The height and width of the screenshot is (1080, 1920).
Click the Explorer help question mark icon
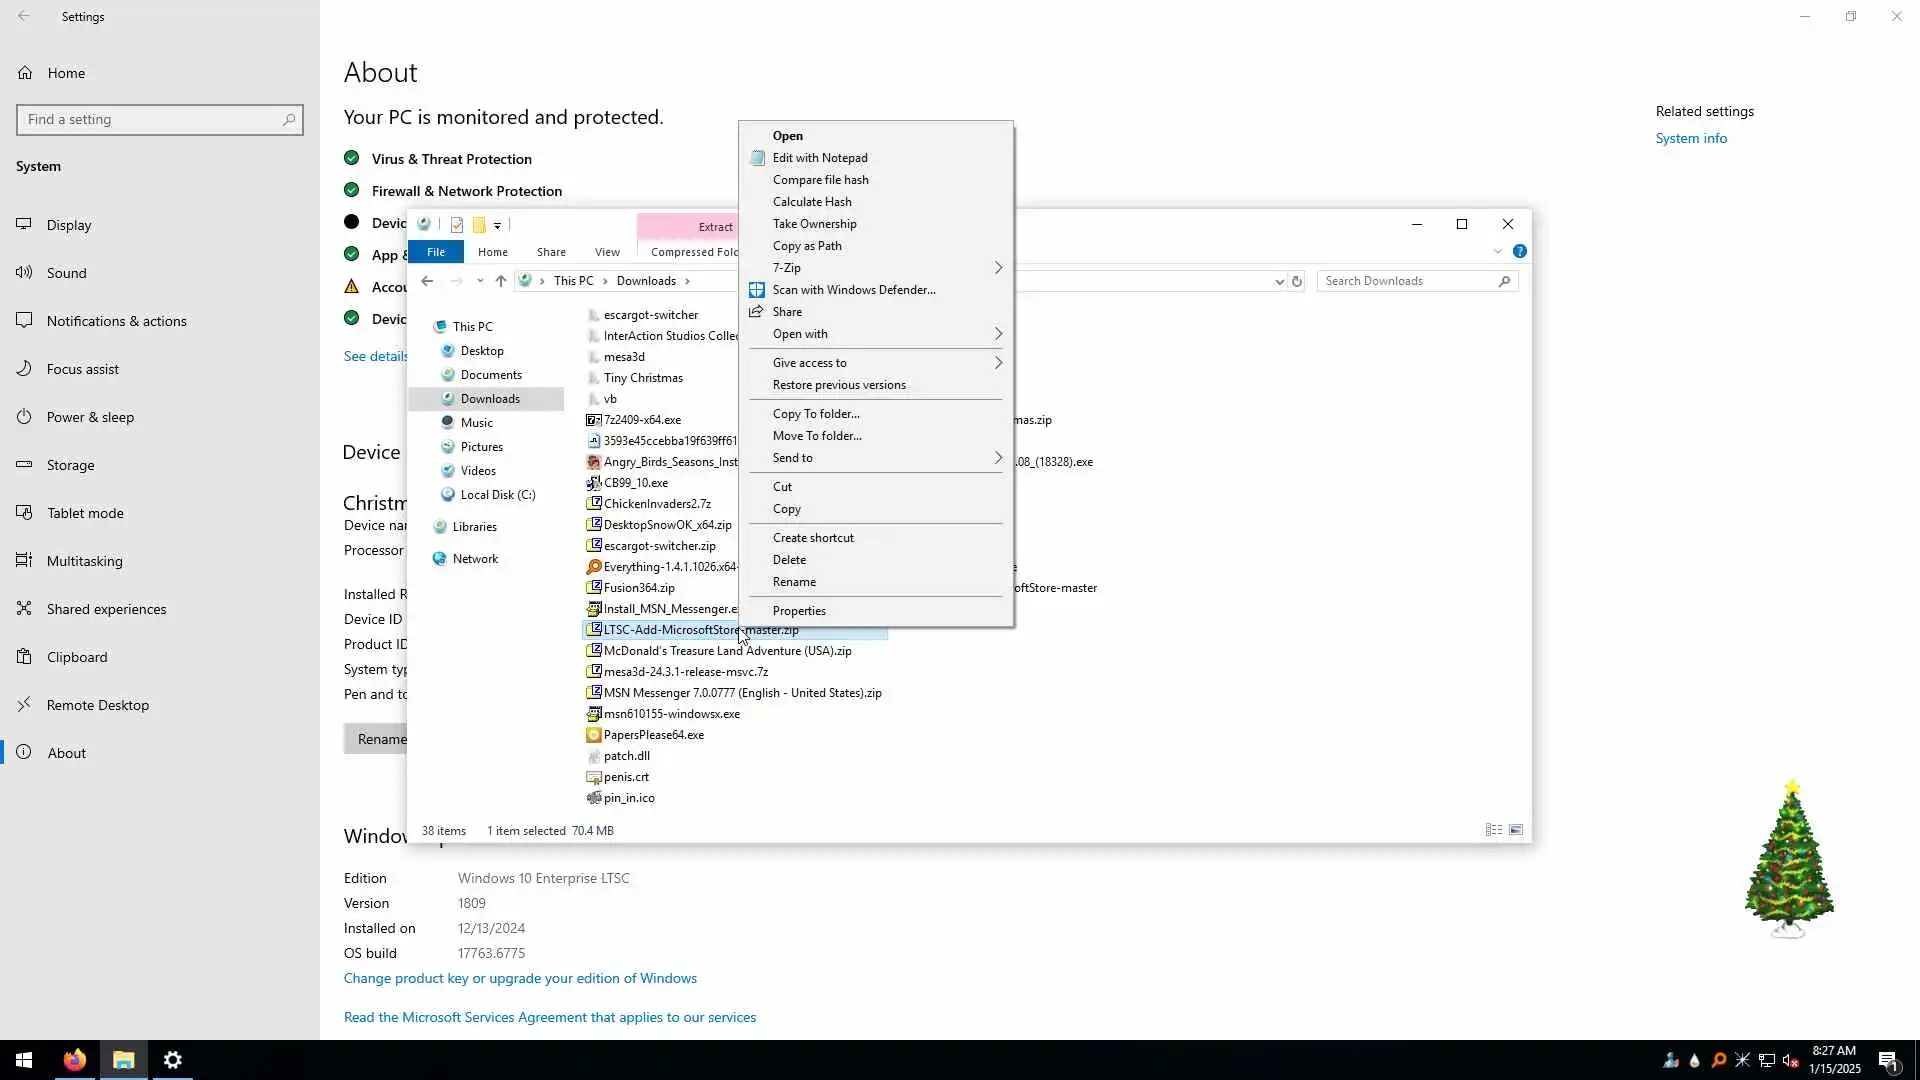point(1519,251)
